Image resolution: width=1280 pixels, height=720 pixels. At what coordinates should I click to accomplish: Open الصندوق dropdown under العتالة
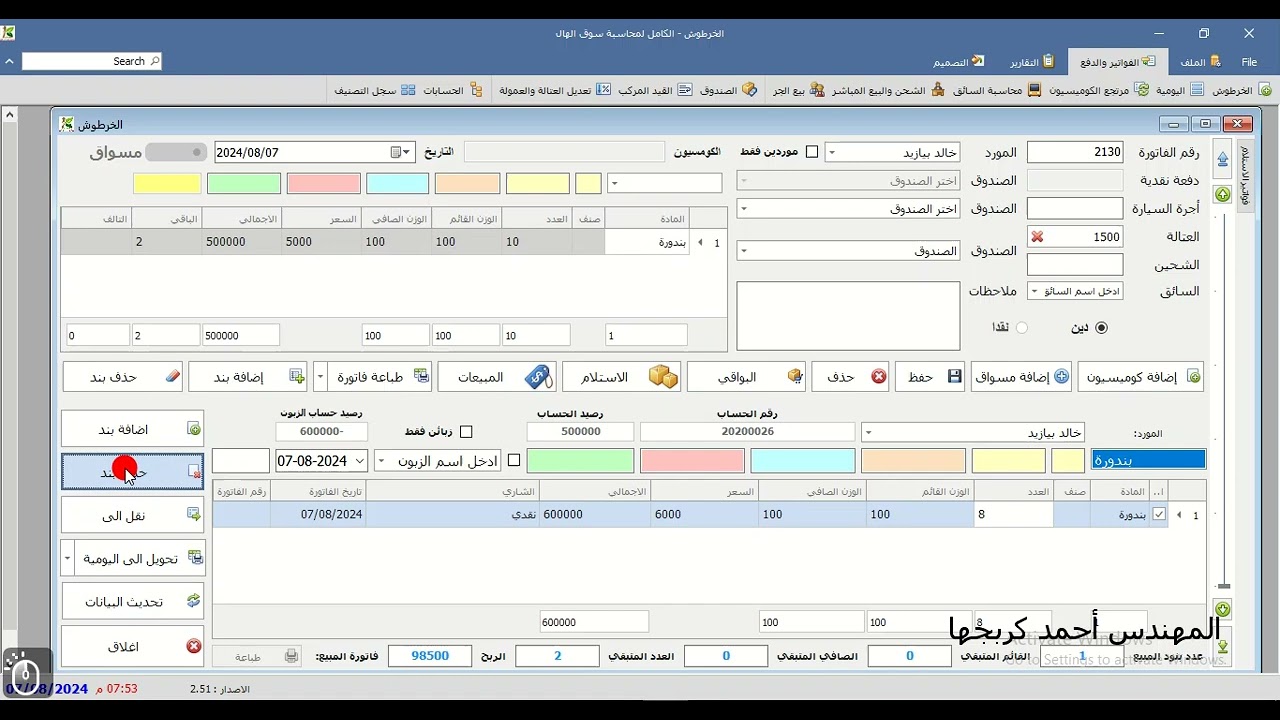[745, 251]
